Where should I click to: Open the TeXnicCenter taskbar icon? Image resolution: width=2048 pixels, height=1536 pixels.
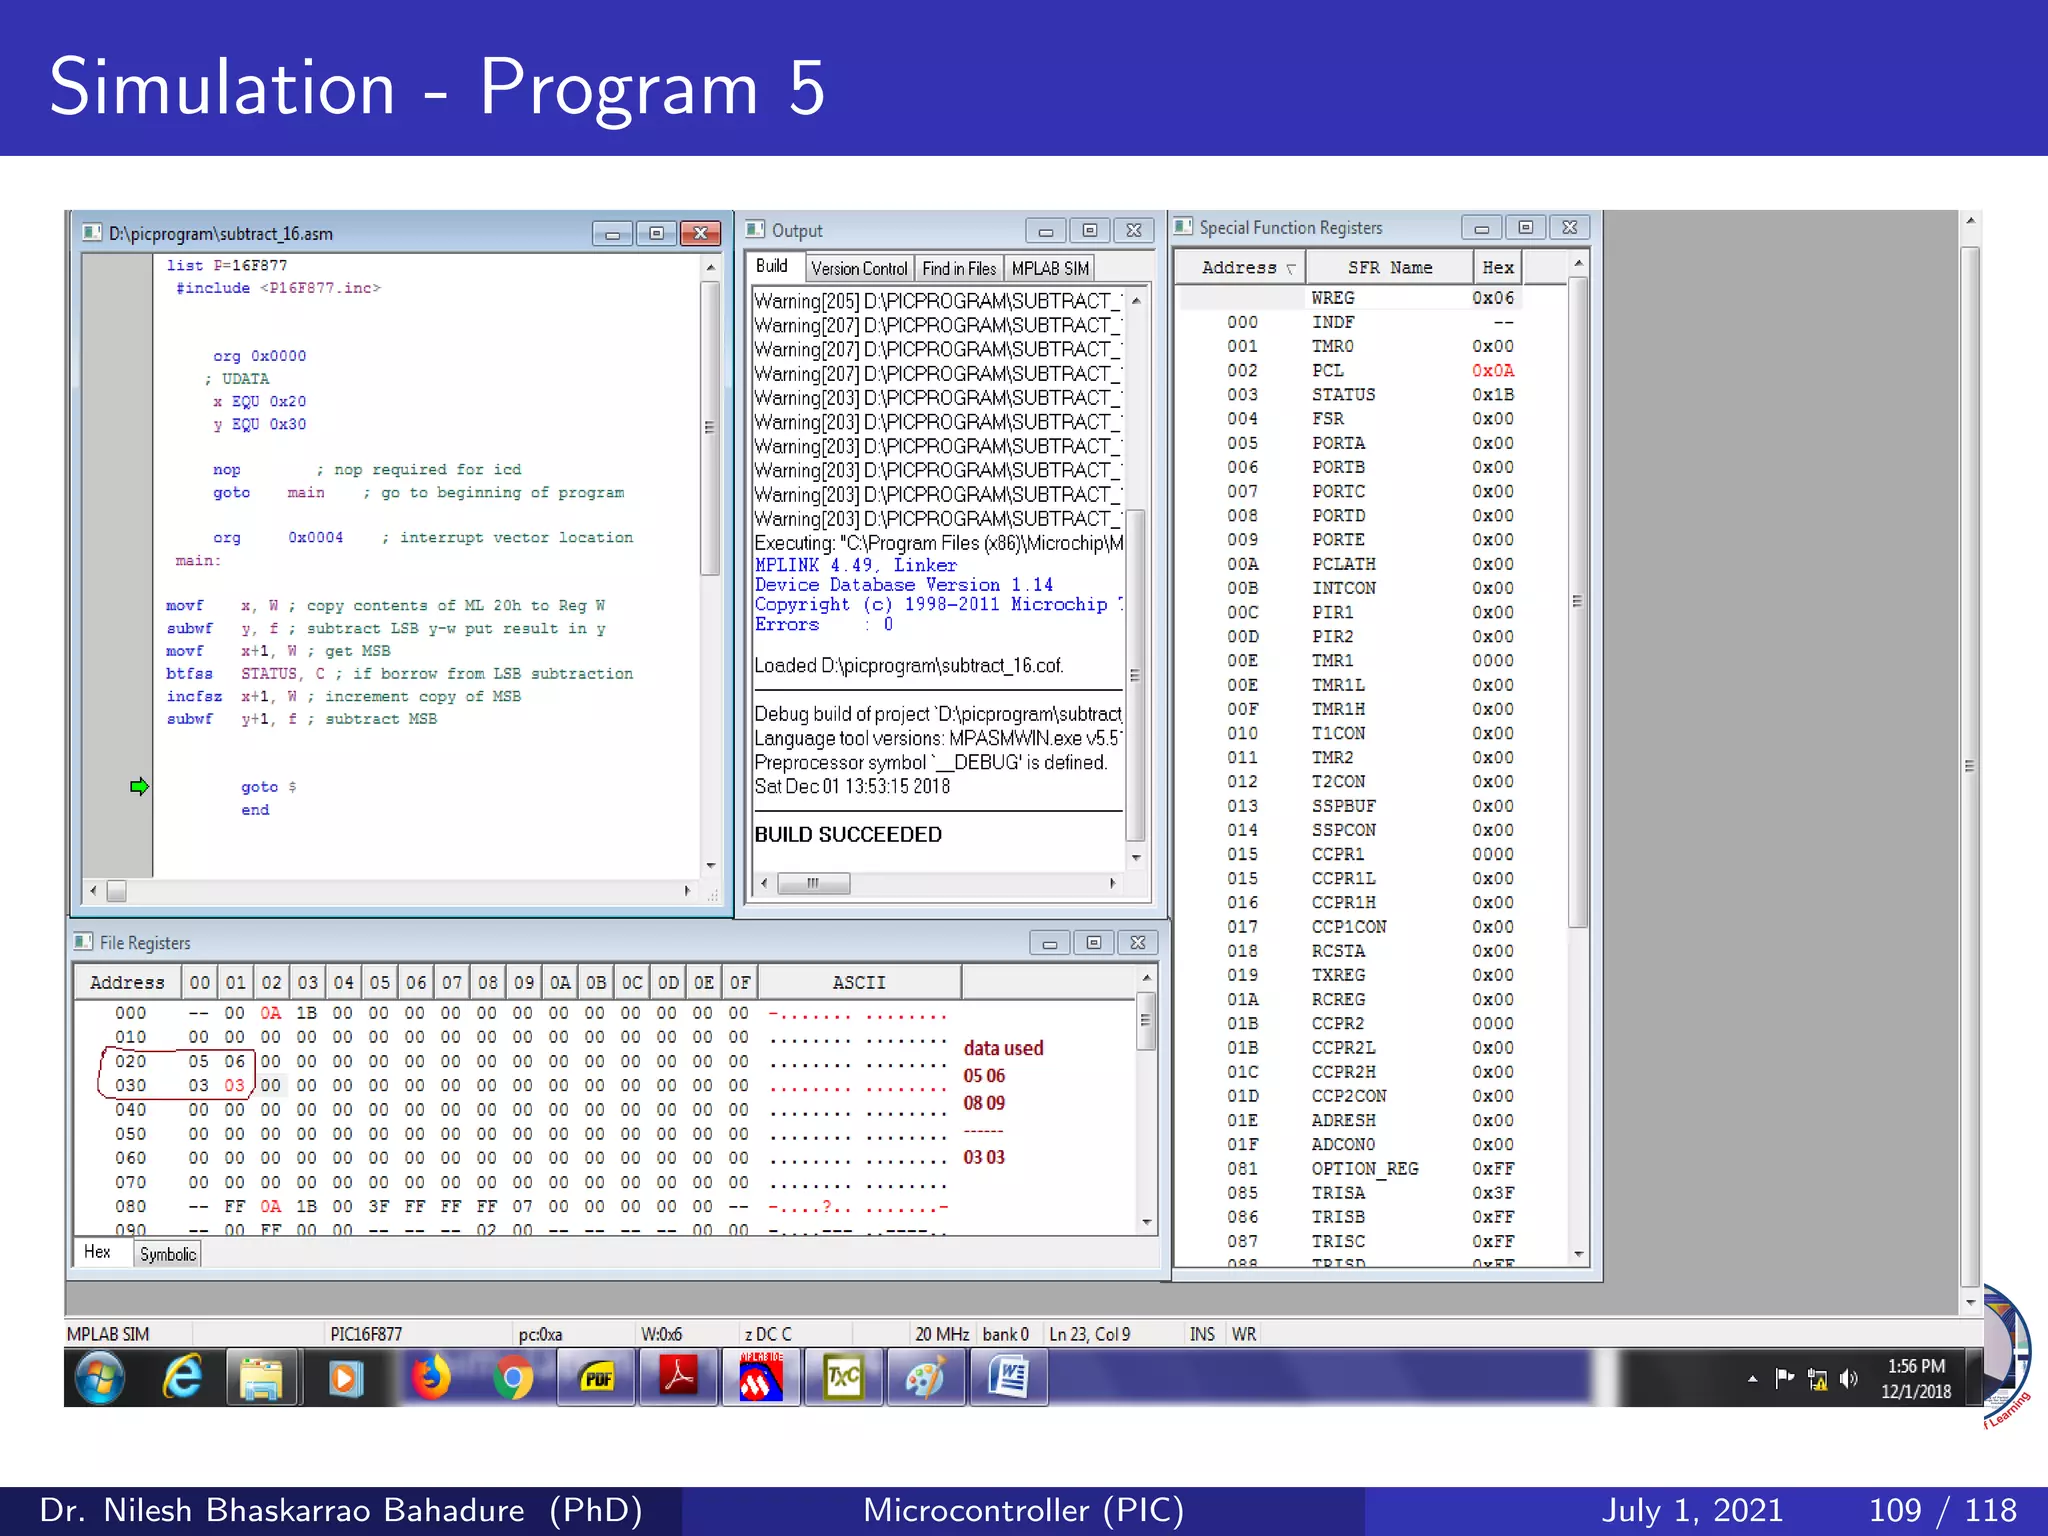pyautogui.click(x=843, y=1378)
